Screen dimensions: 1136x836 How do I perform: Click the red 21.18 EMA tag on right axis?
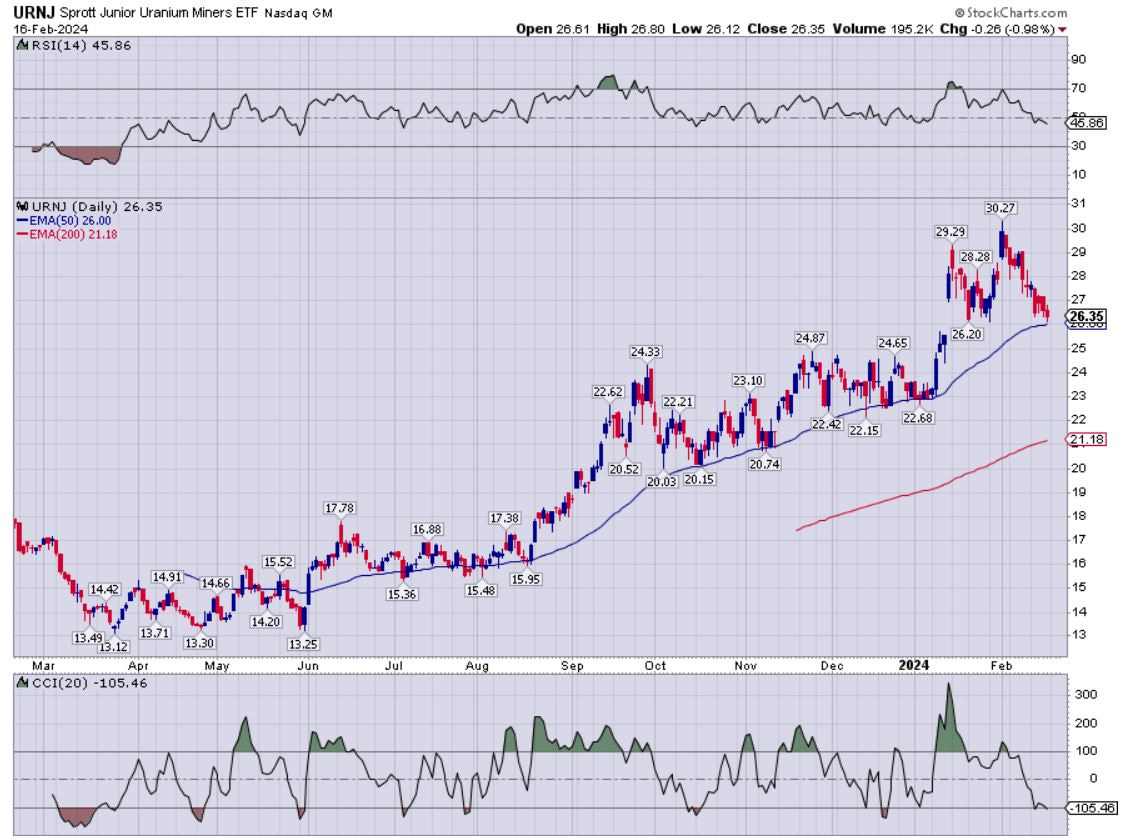[x=1086, y=439]
